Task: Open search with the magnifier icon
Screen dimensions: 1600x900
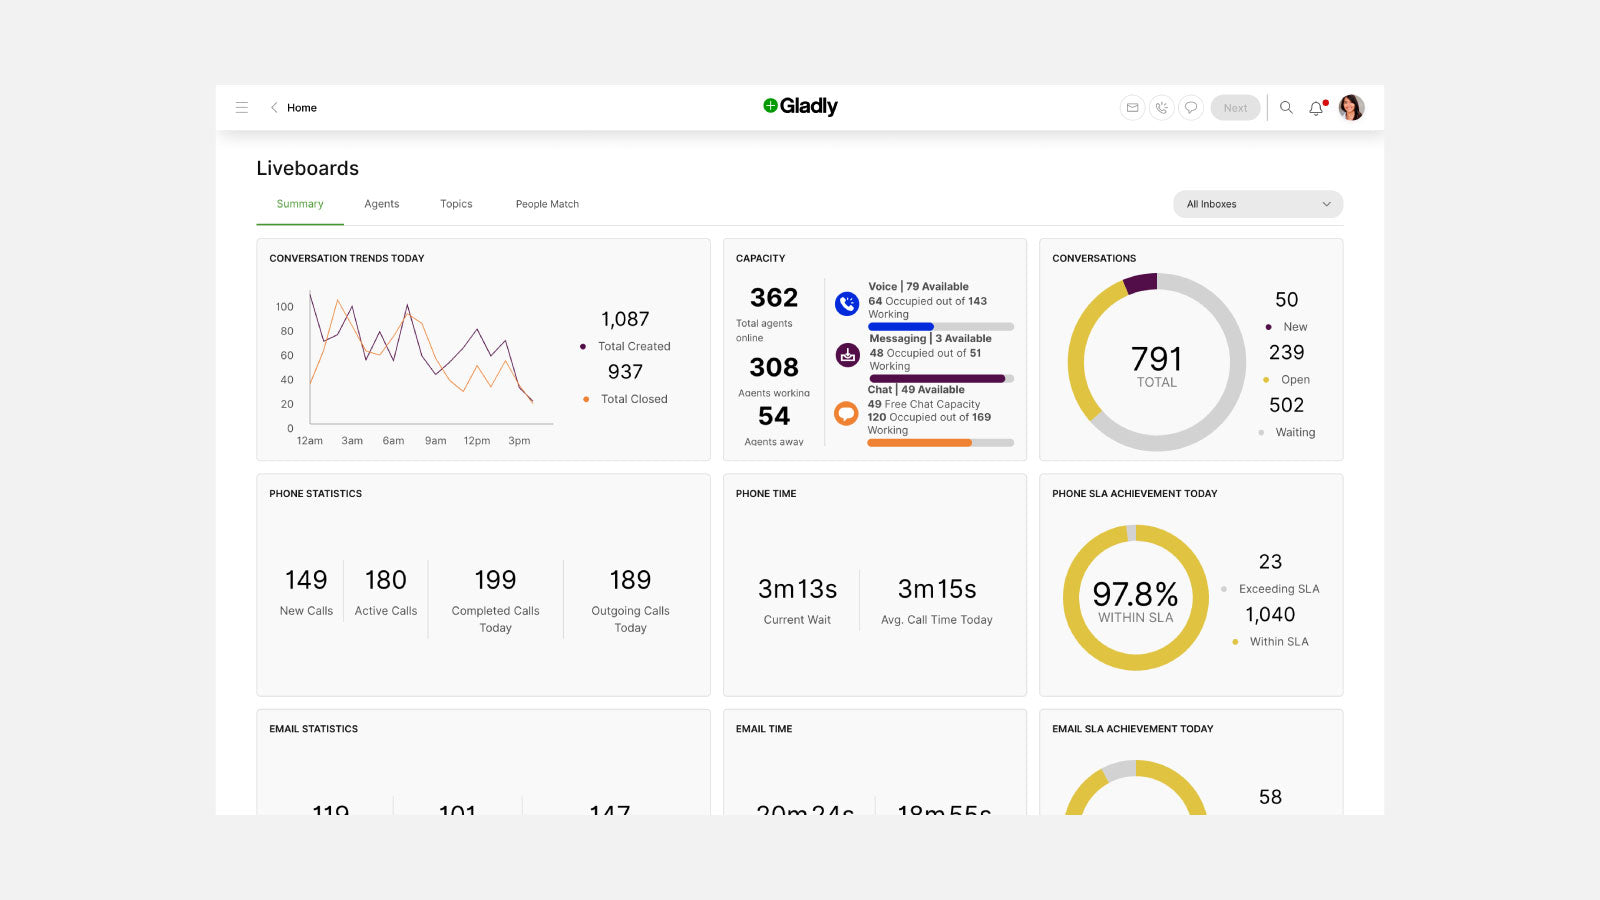Action: (1286, 108)
